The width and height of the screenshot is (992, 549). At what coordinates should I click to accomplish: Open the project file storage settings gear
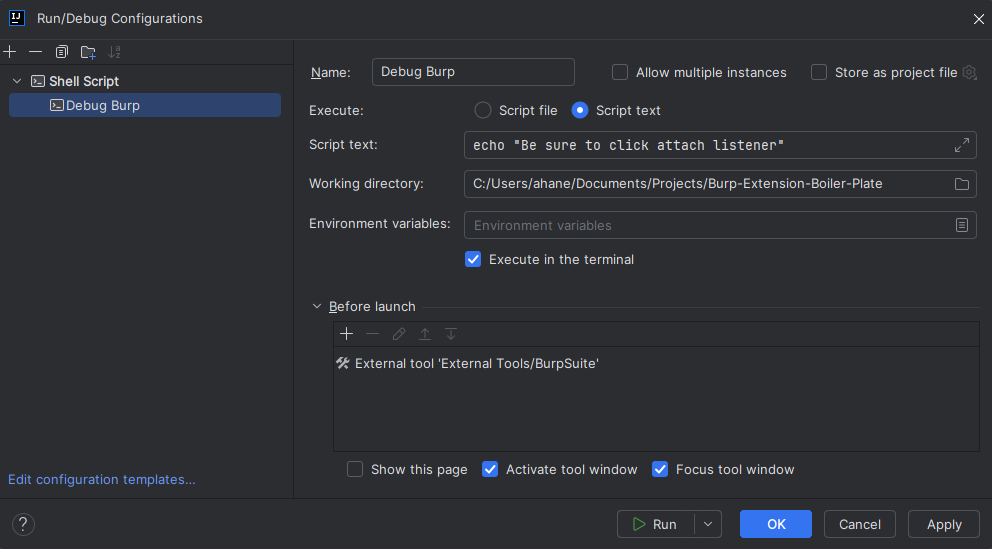pyautogui.click(x=969, y=72)
